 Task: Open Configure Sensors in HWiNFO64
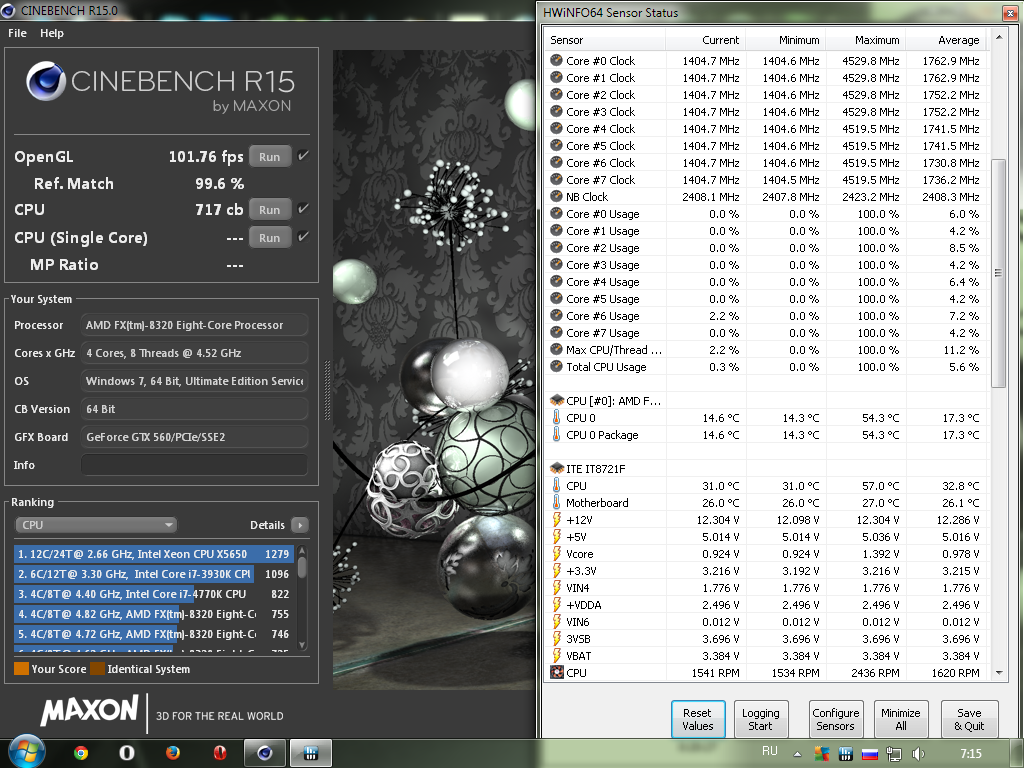tap(836, 719)
